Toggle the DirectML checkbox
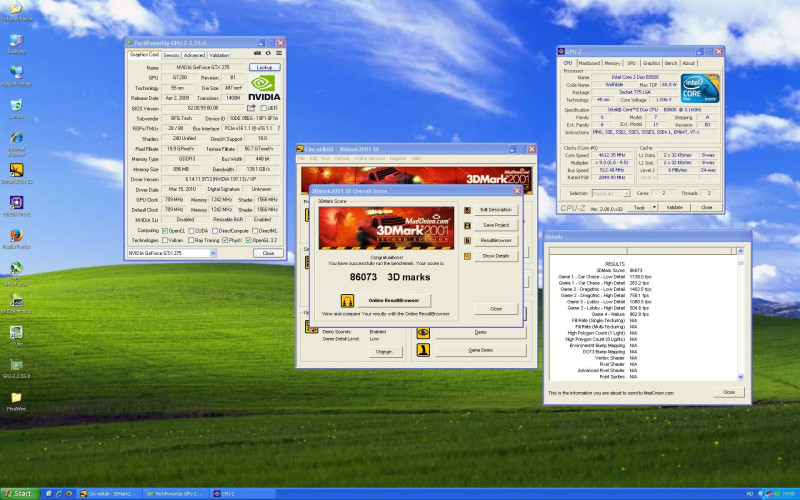This screenshot has width=800, height=500. tap(255, 231)
